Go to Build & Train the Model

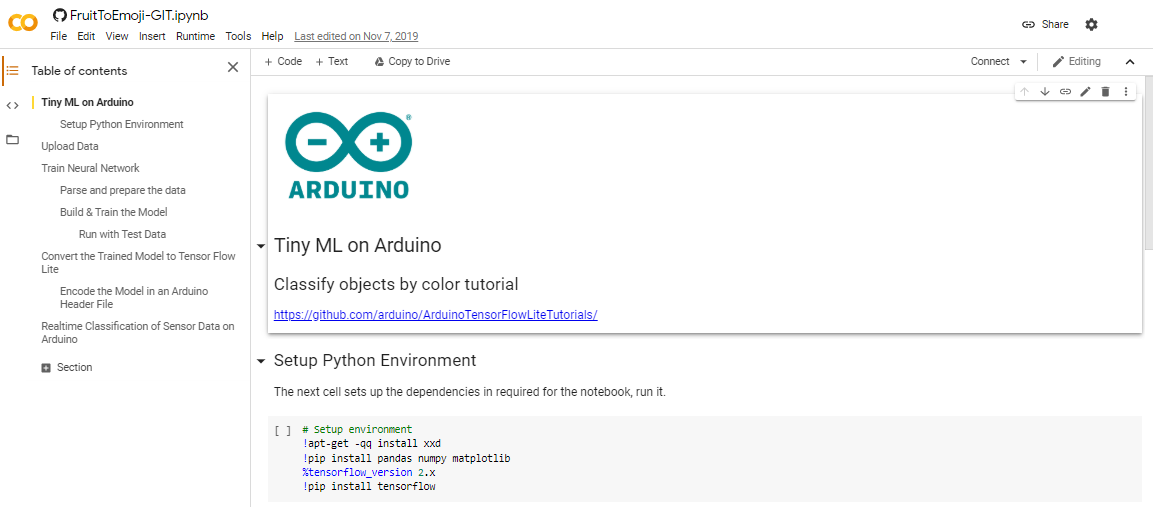point(114,213)
